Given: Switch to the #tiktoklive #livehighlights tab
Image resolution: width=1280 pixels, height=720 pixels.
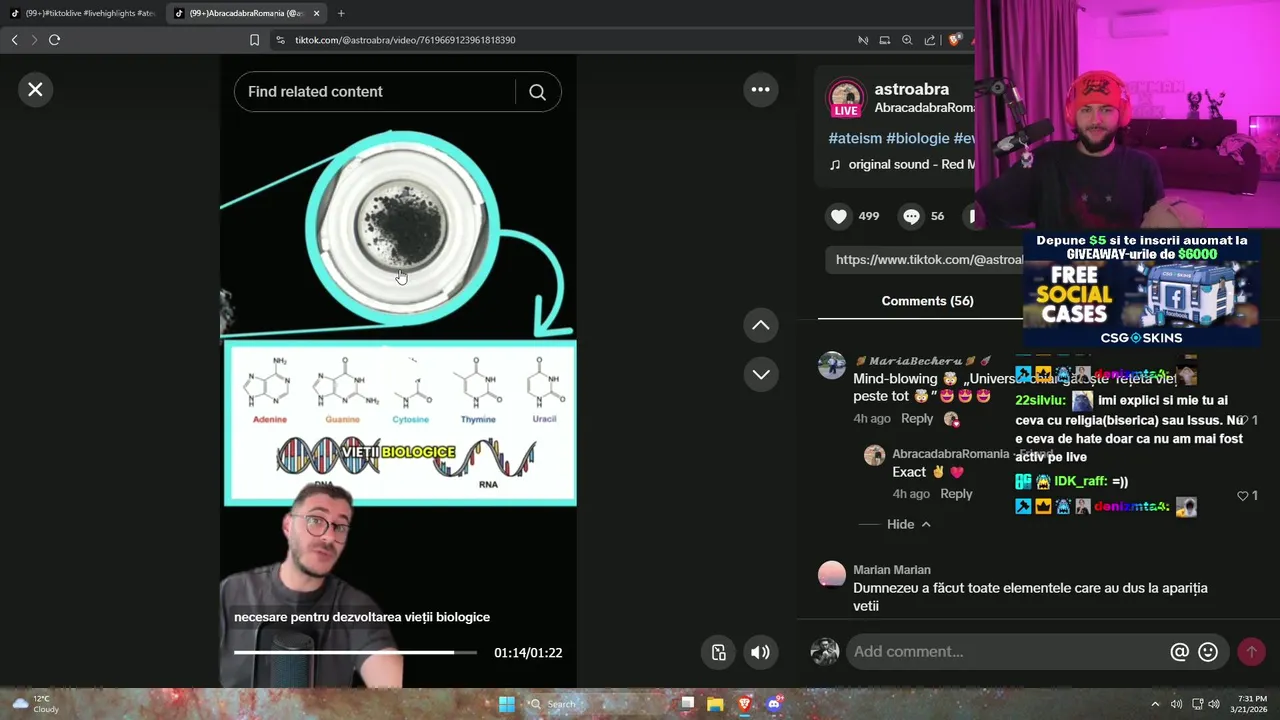Looking at the screenshot, I should click(84, 13).
